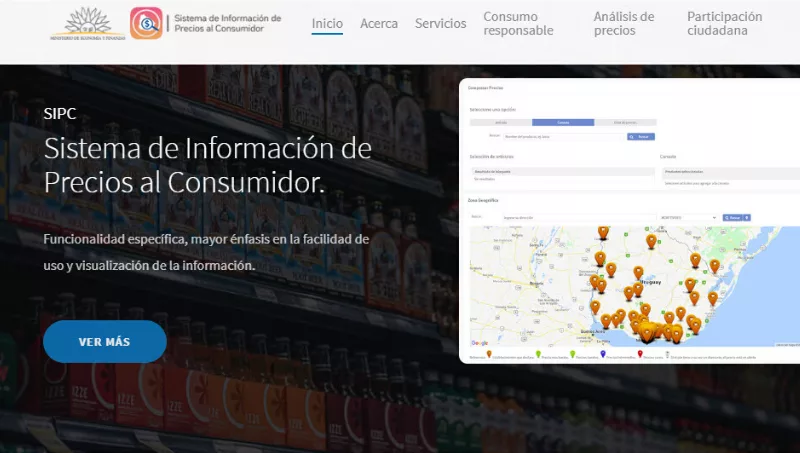
Task: Select the highlighted blue Canasta tab in the preview
Action: tap(563, 122)
